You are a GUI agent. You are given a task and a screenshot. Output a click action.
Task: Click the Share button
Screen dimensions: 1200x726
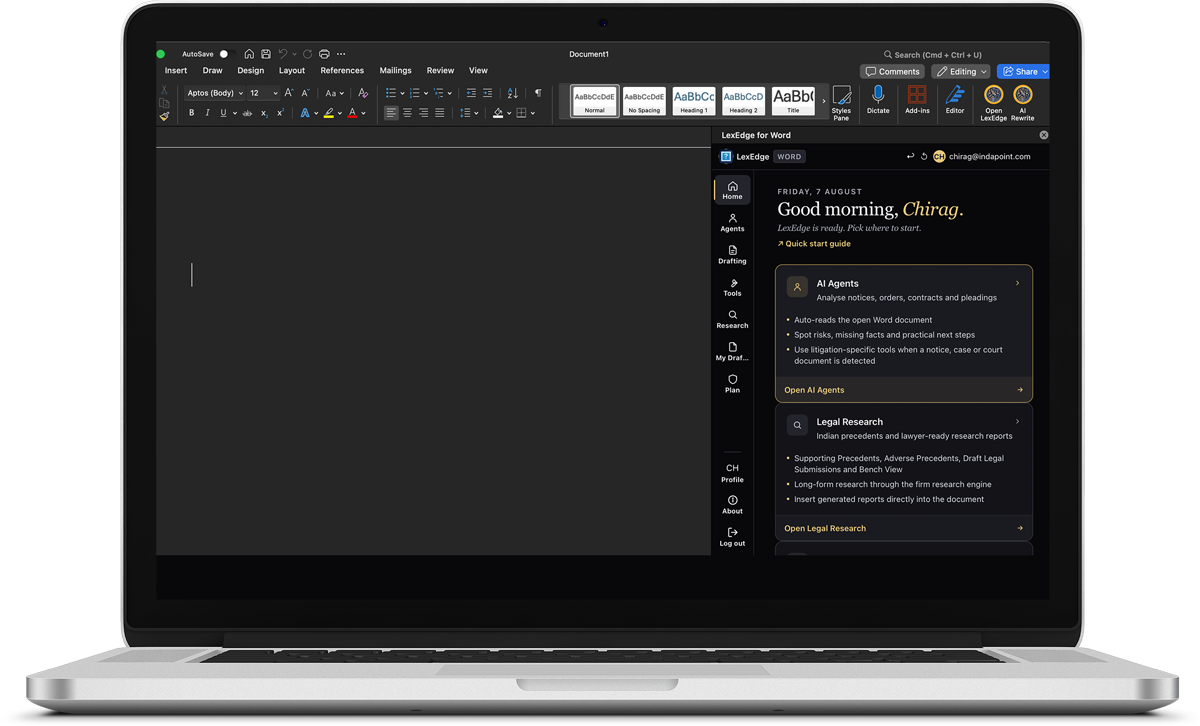pos(1023,72)
